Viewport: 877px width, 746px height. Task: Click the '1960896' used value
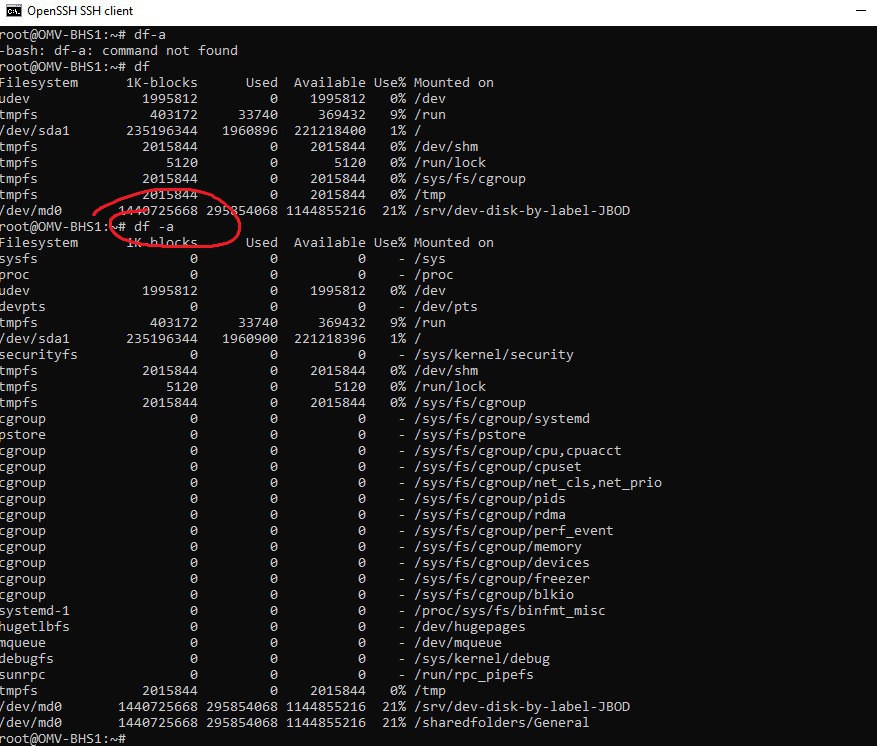tap(250, 131)
